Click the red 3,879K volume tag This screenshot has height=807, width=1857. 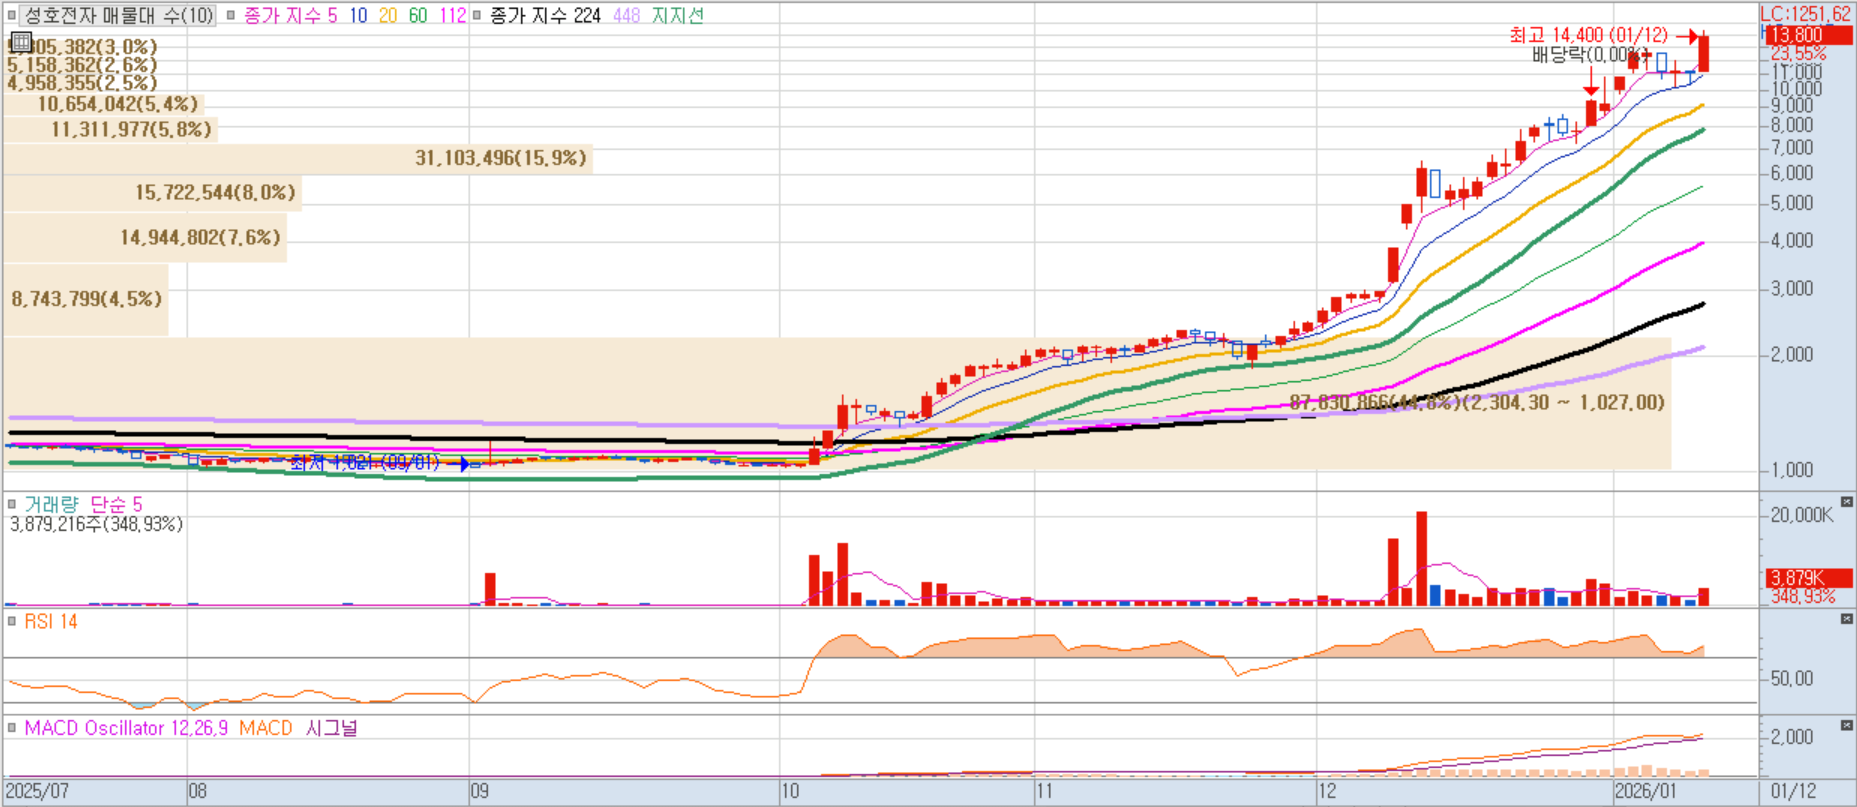pyautogui.click(x=1808, y=578)
